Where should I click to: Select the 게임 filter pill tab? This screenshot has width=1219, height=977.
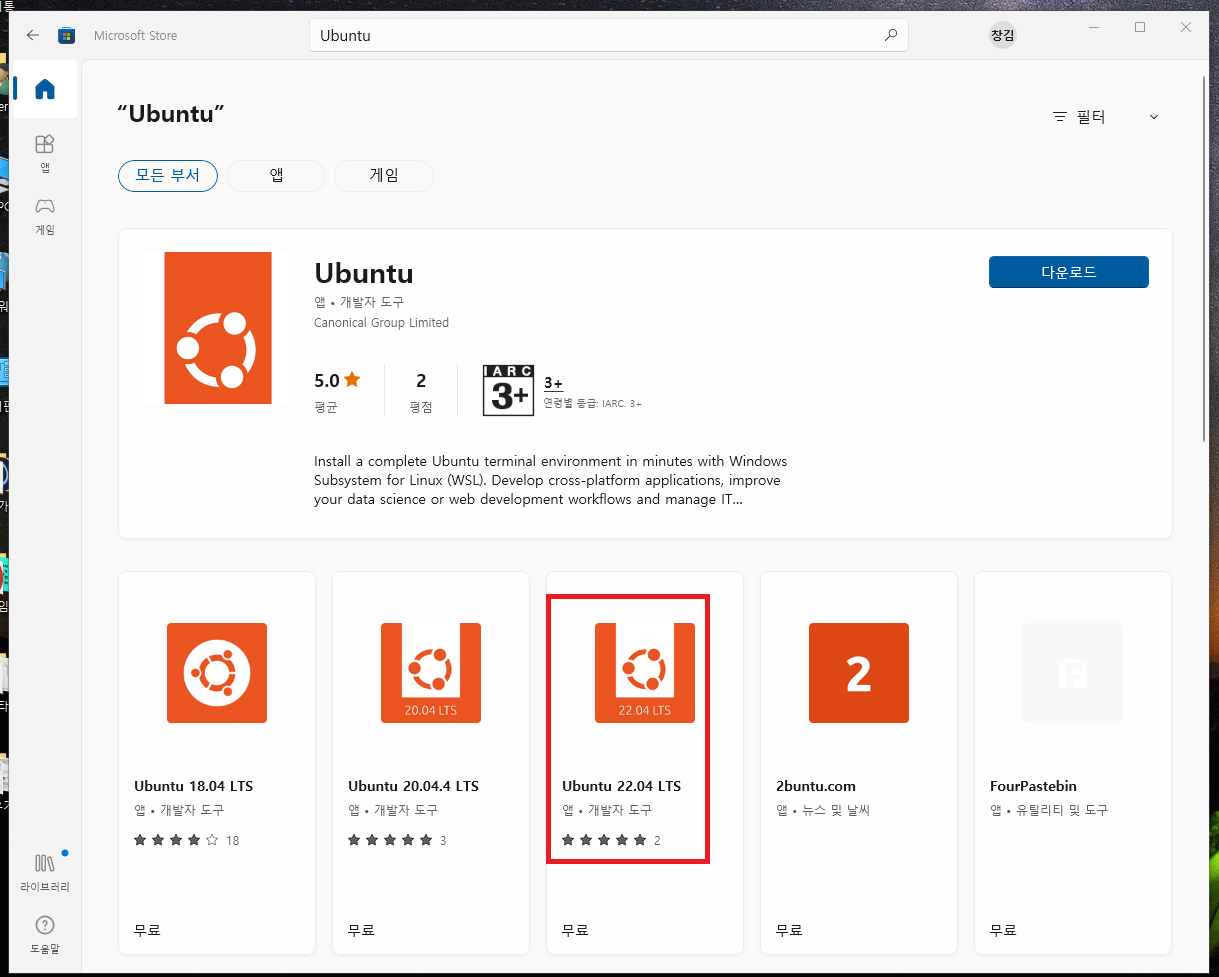pos(384,175)
